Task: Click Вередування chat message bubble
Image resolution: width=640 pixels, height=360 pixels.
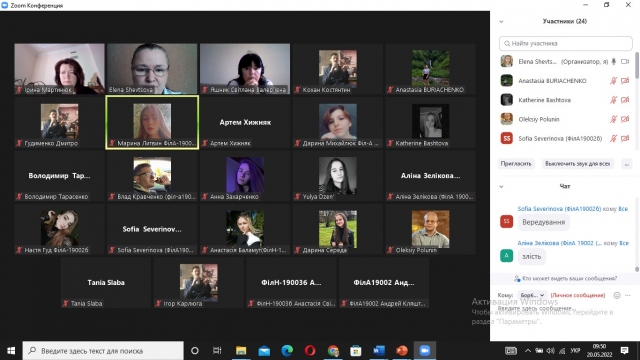Action: click(543, 222)
